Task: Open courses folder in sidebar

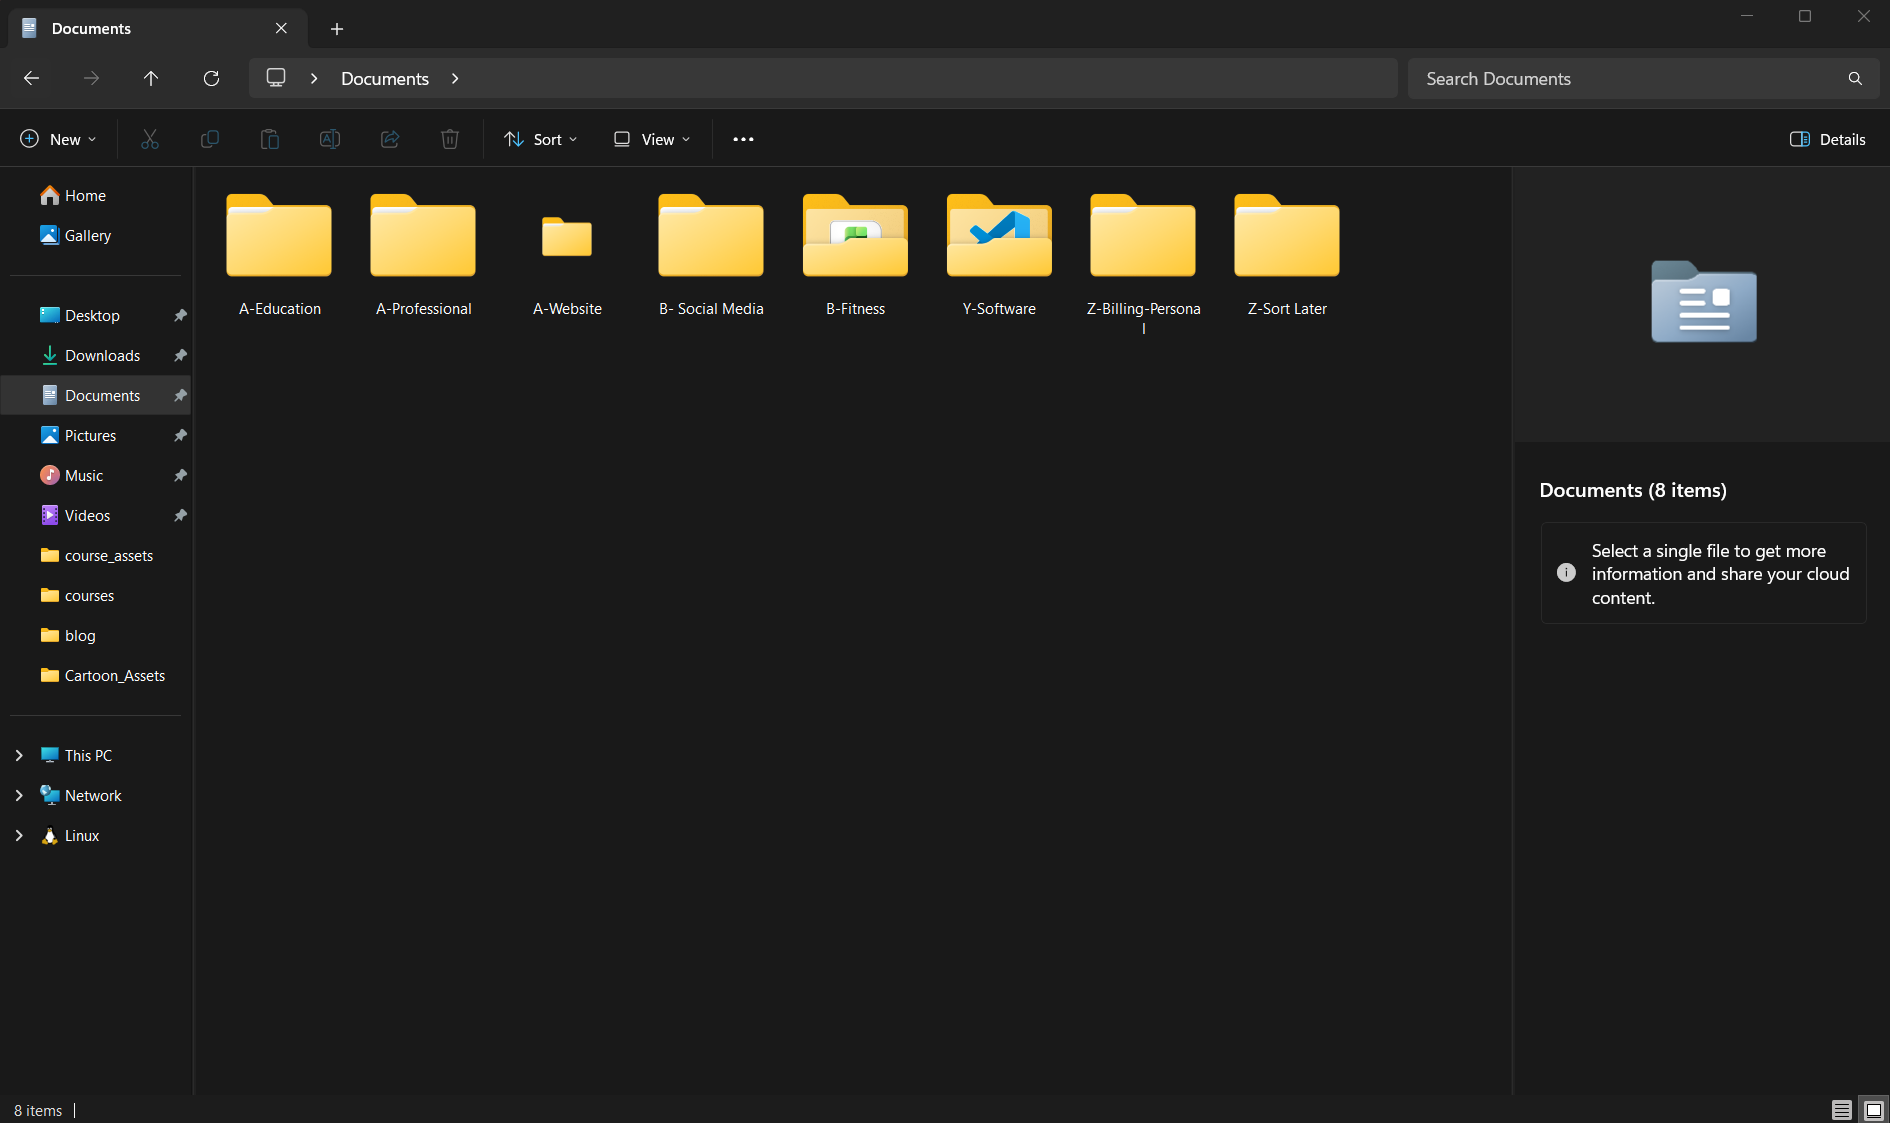Action: [x=96, y=595]
